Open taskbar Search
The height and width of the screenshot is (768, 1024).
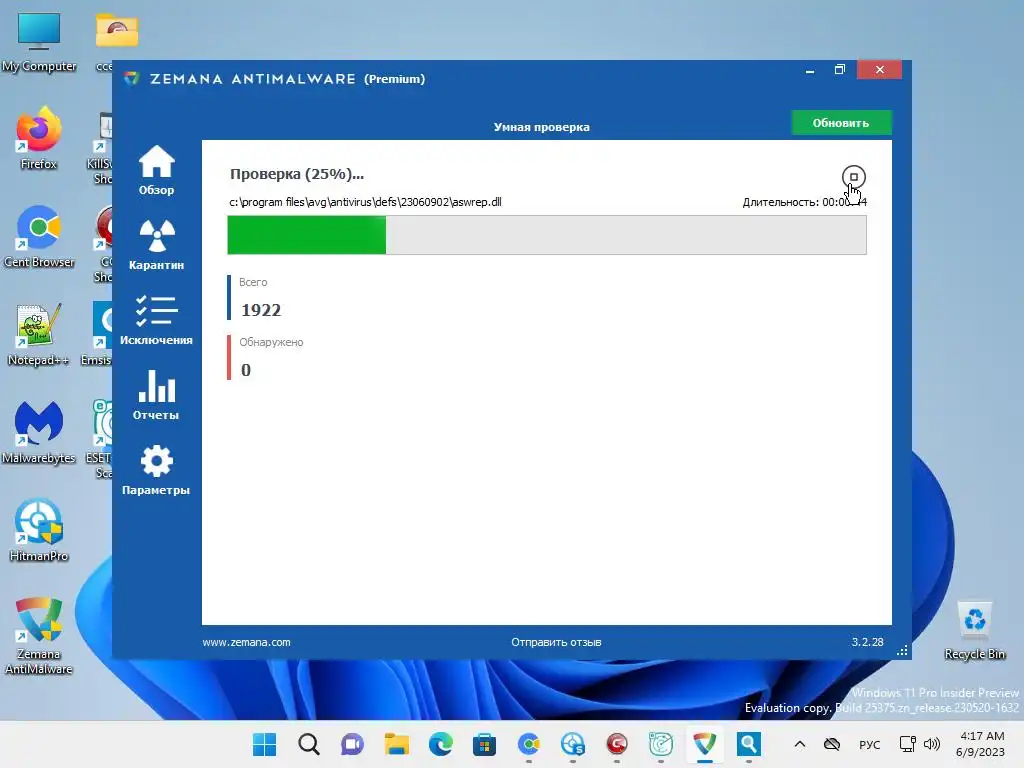pos(309,744)
